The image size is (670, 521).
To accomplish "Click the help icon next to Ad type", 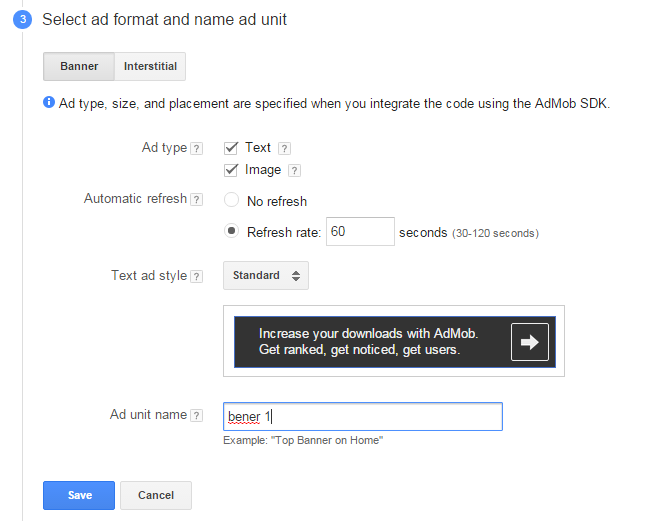I will (x=196, y=148).
